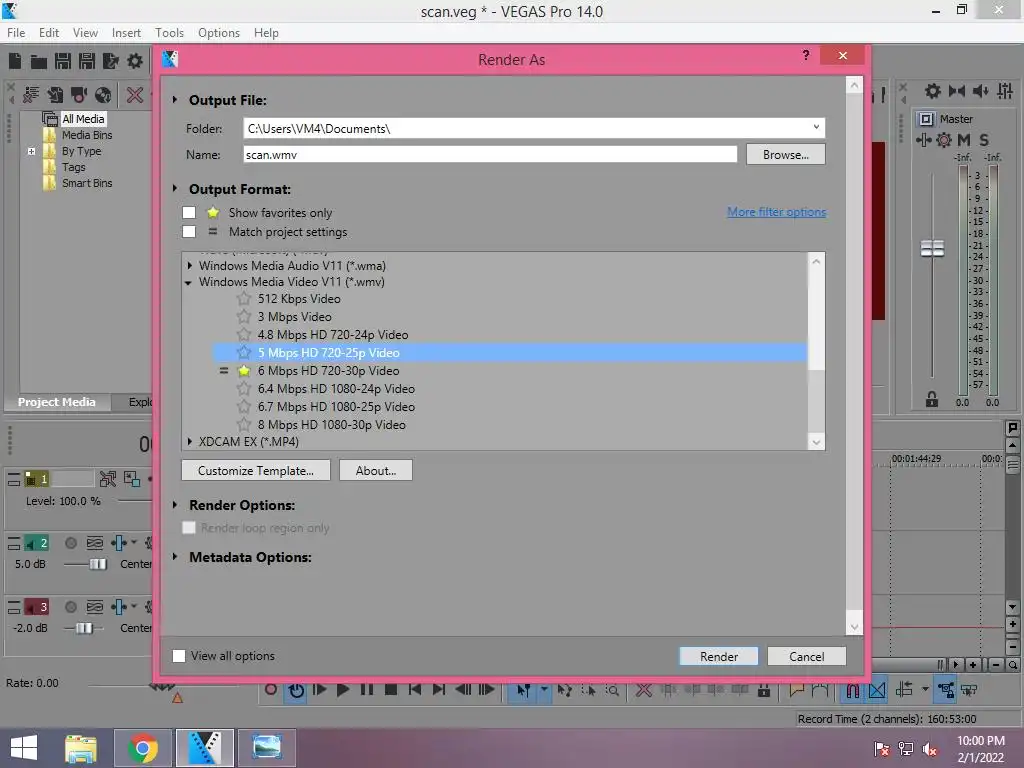Collapse the Output File section arrow
This screenshot has width=1024, height=768.
click(x=175, y=100)
